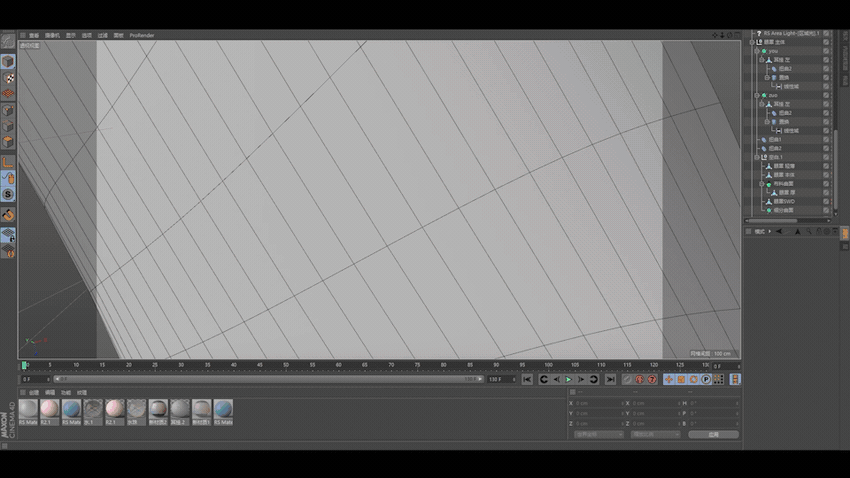The width and height of the screenshot is (850, 478).
Task: Open the 编辑 material manager menu
Action: pos(50,392)
